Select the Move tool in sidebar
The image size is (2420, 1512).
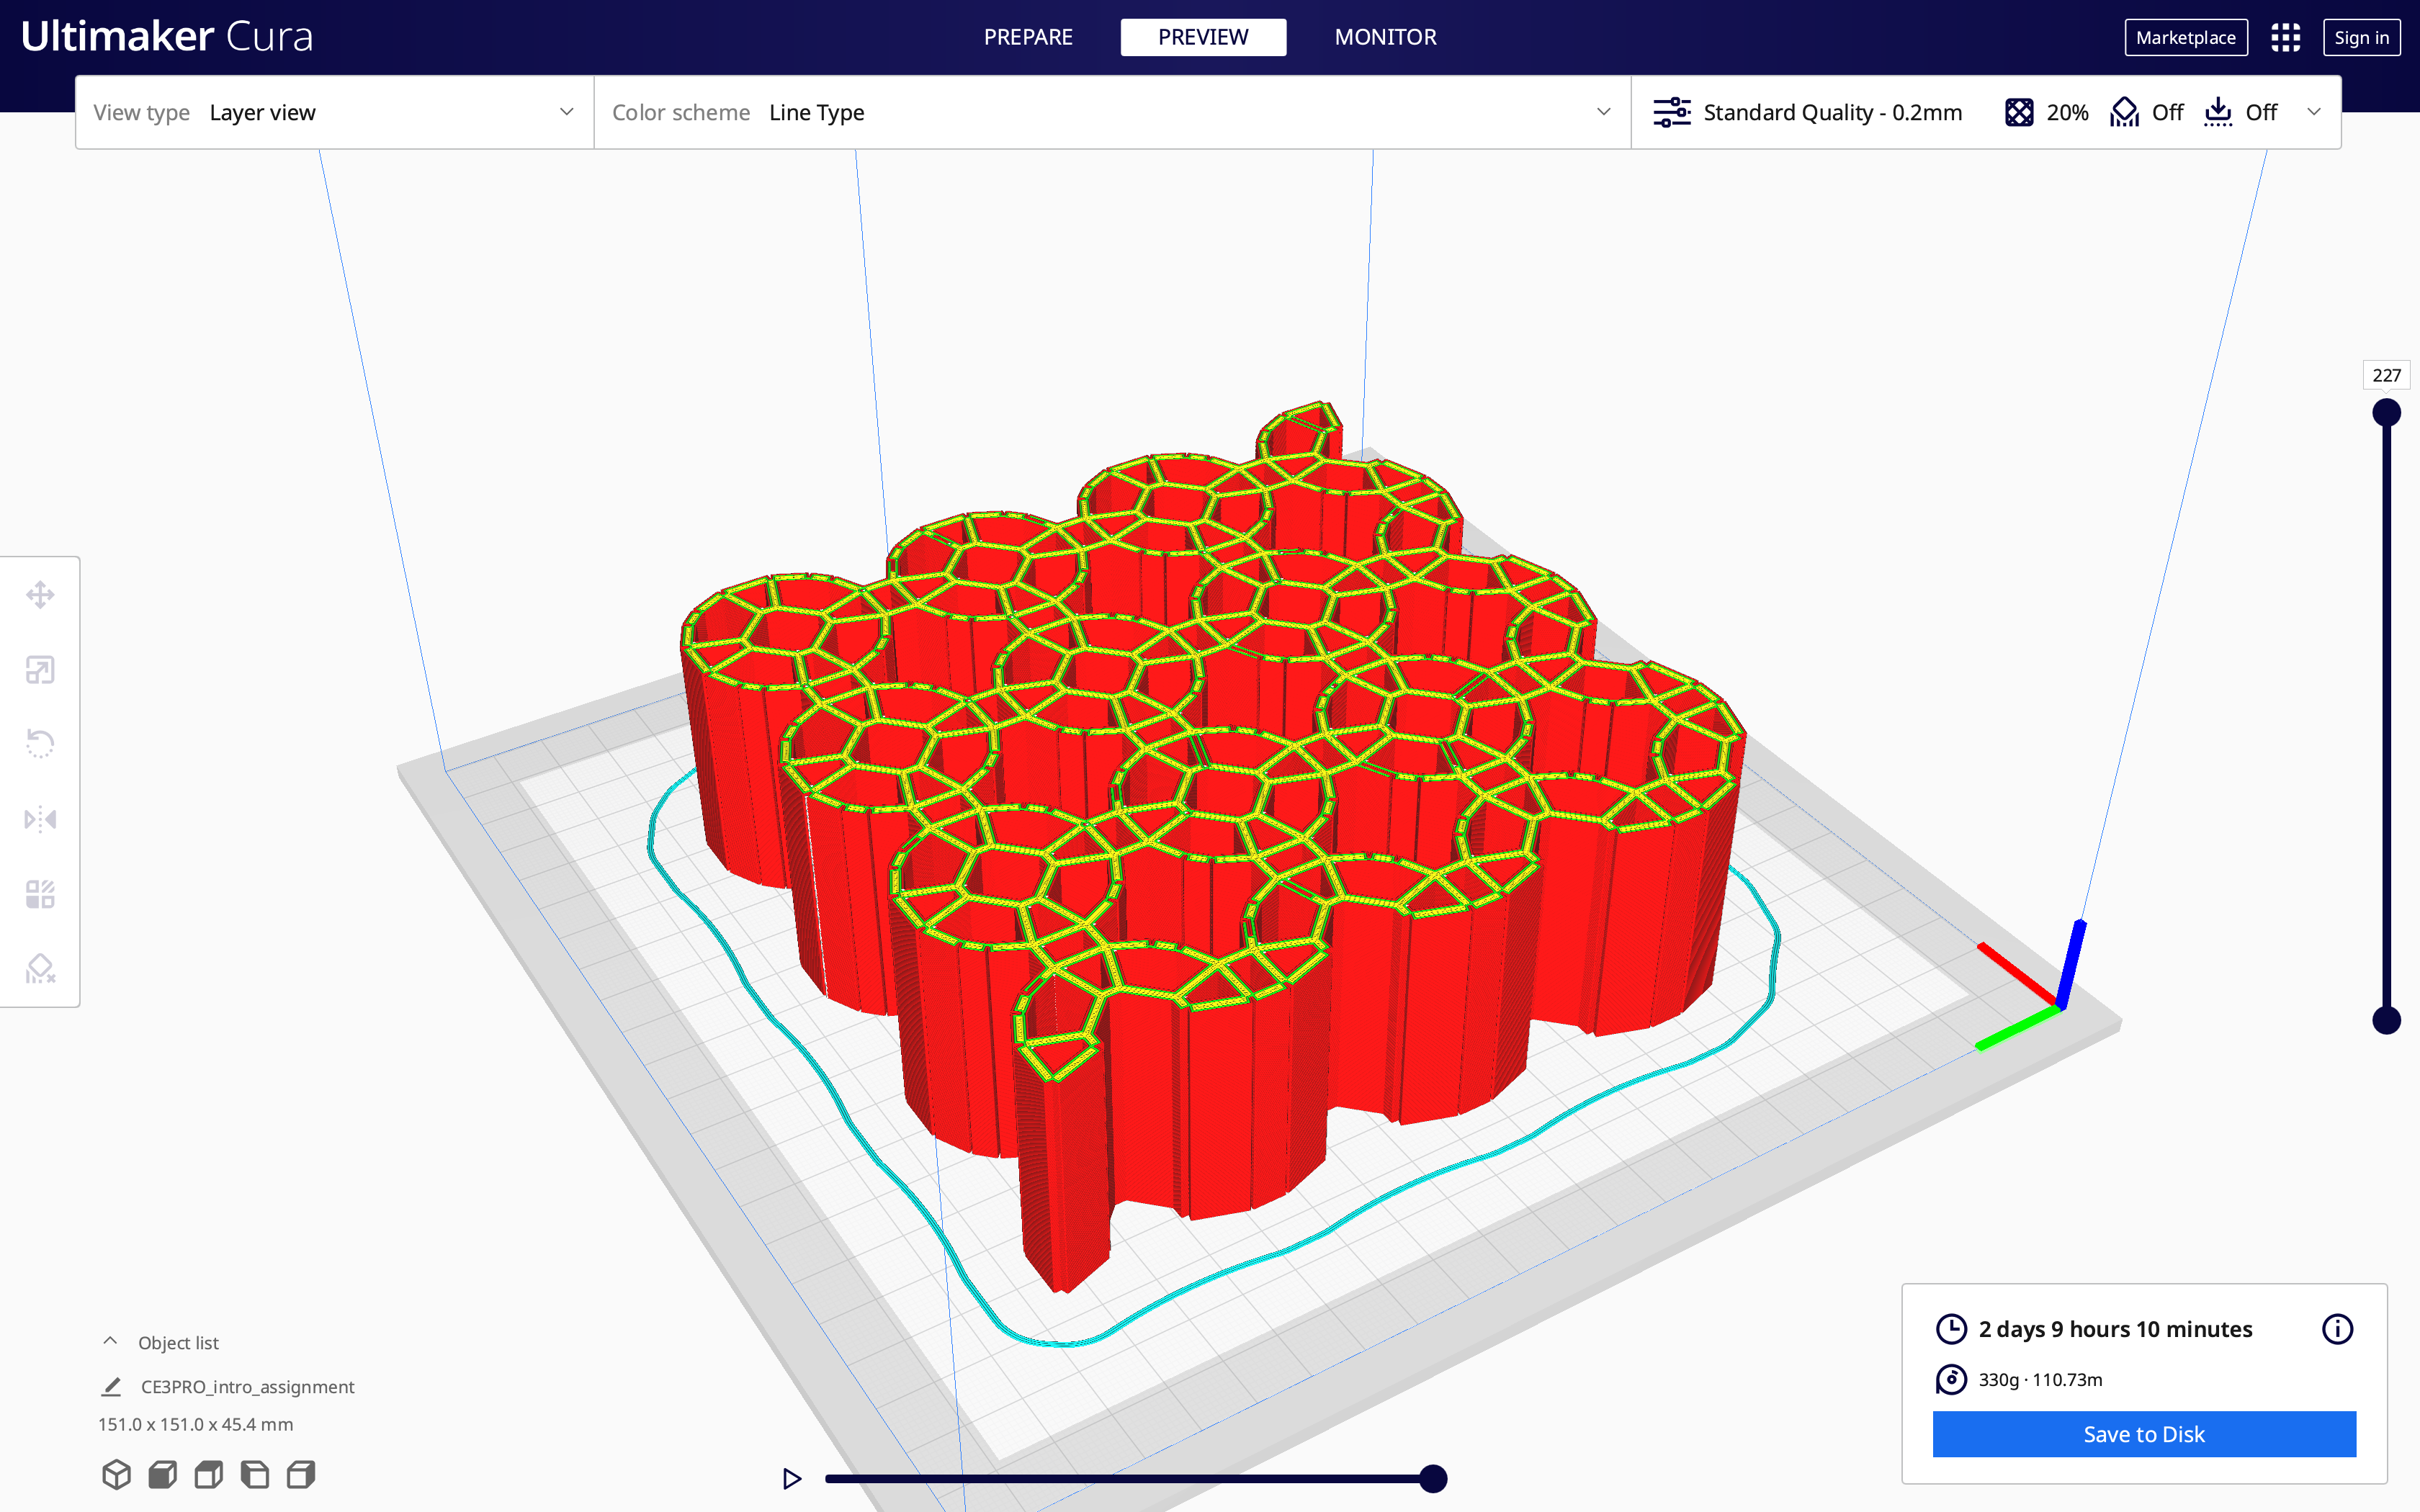(40, 595)
